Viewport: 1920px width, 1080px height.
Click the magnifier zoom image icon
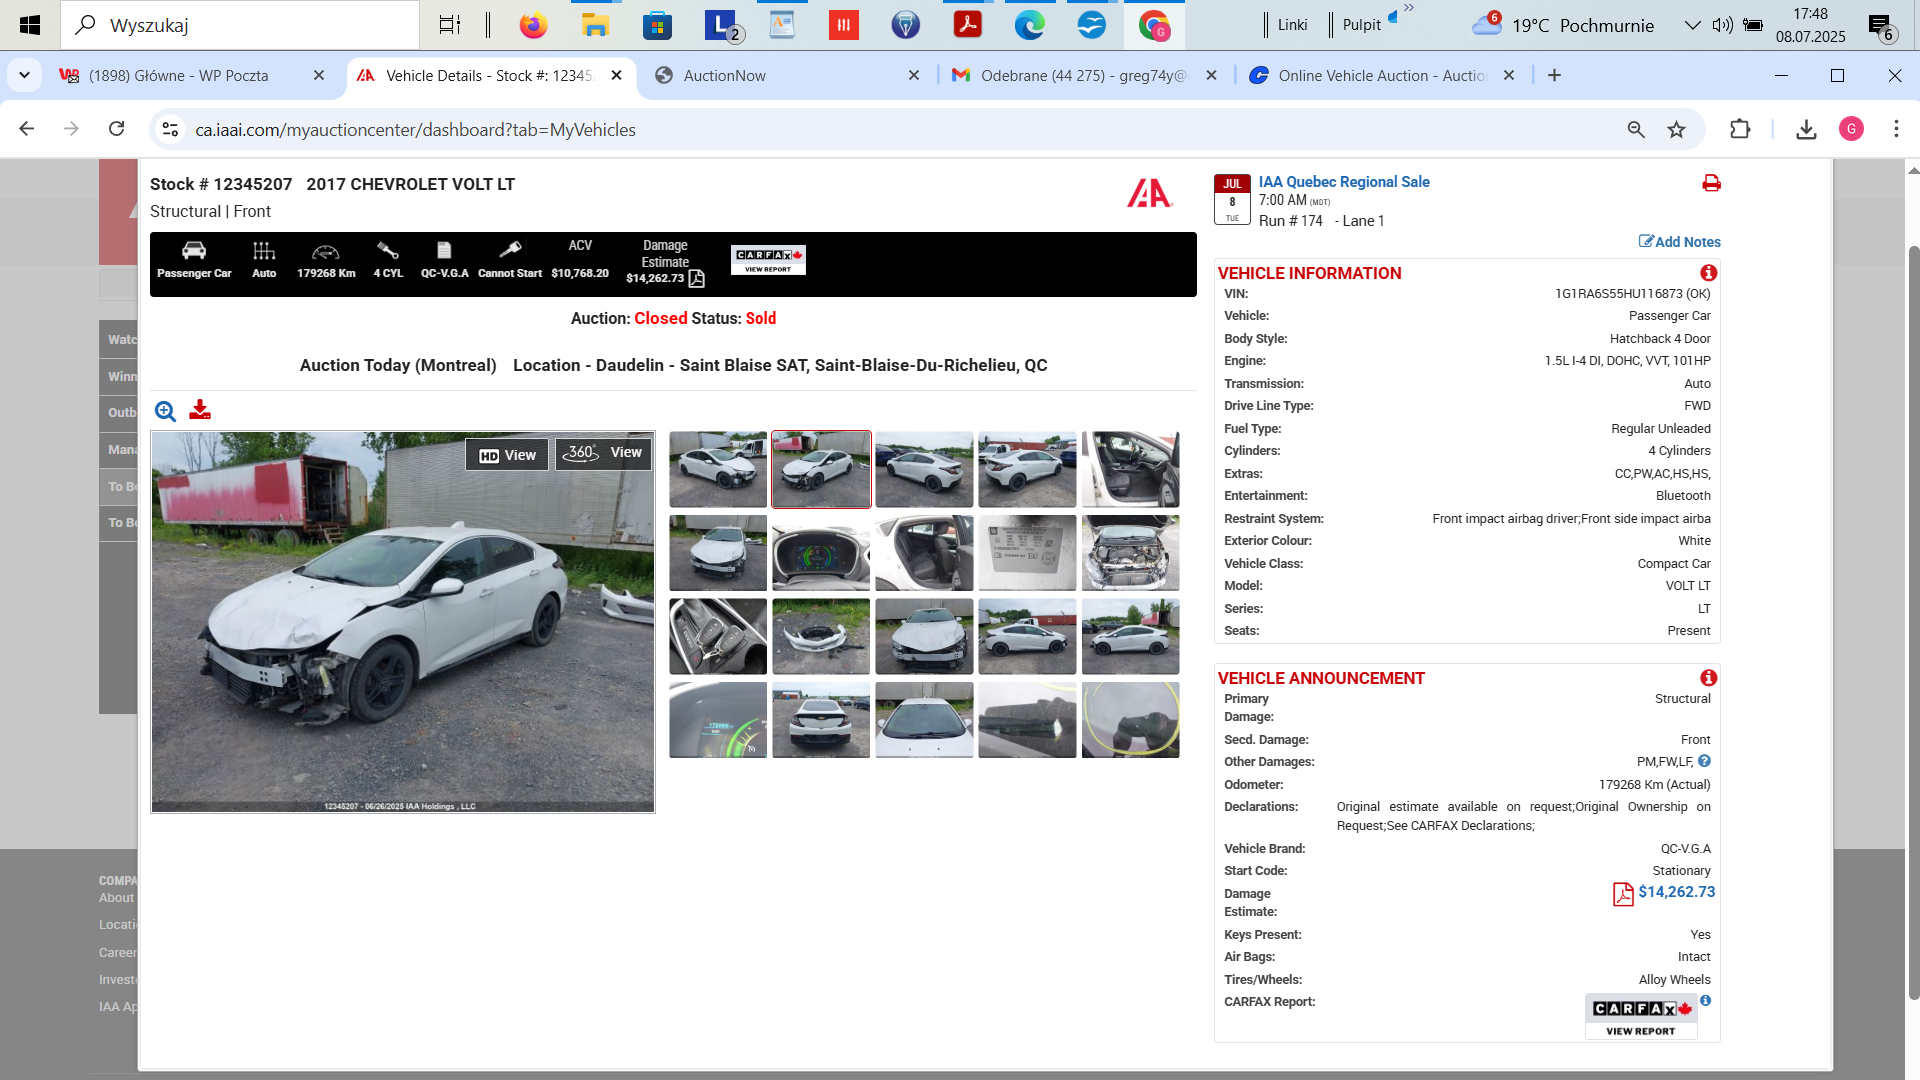click(165, 411)
